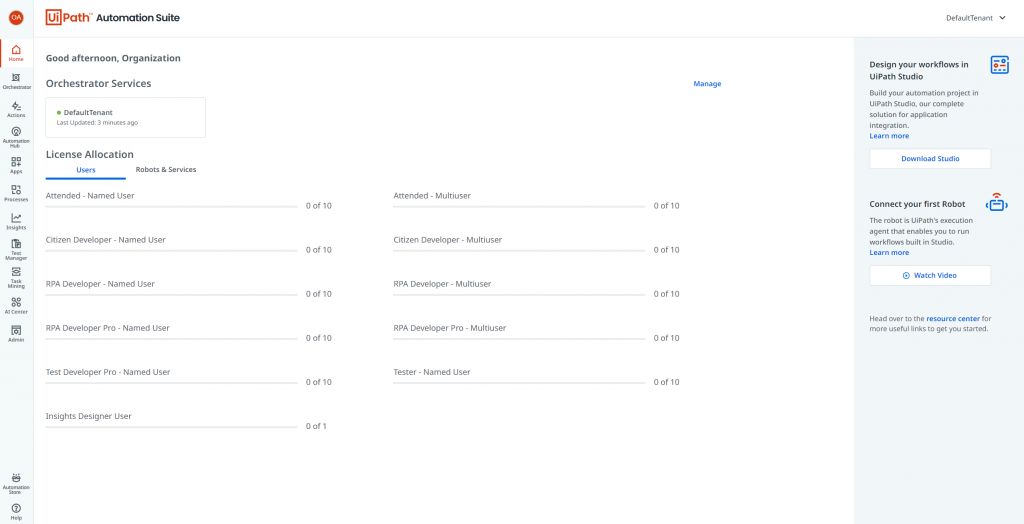Open Automation Hub in sidebar
This screenshot has width=1024, height=524.
[x=16, y=138]
